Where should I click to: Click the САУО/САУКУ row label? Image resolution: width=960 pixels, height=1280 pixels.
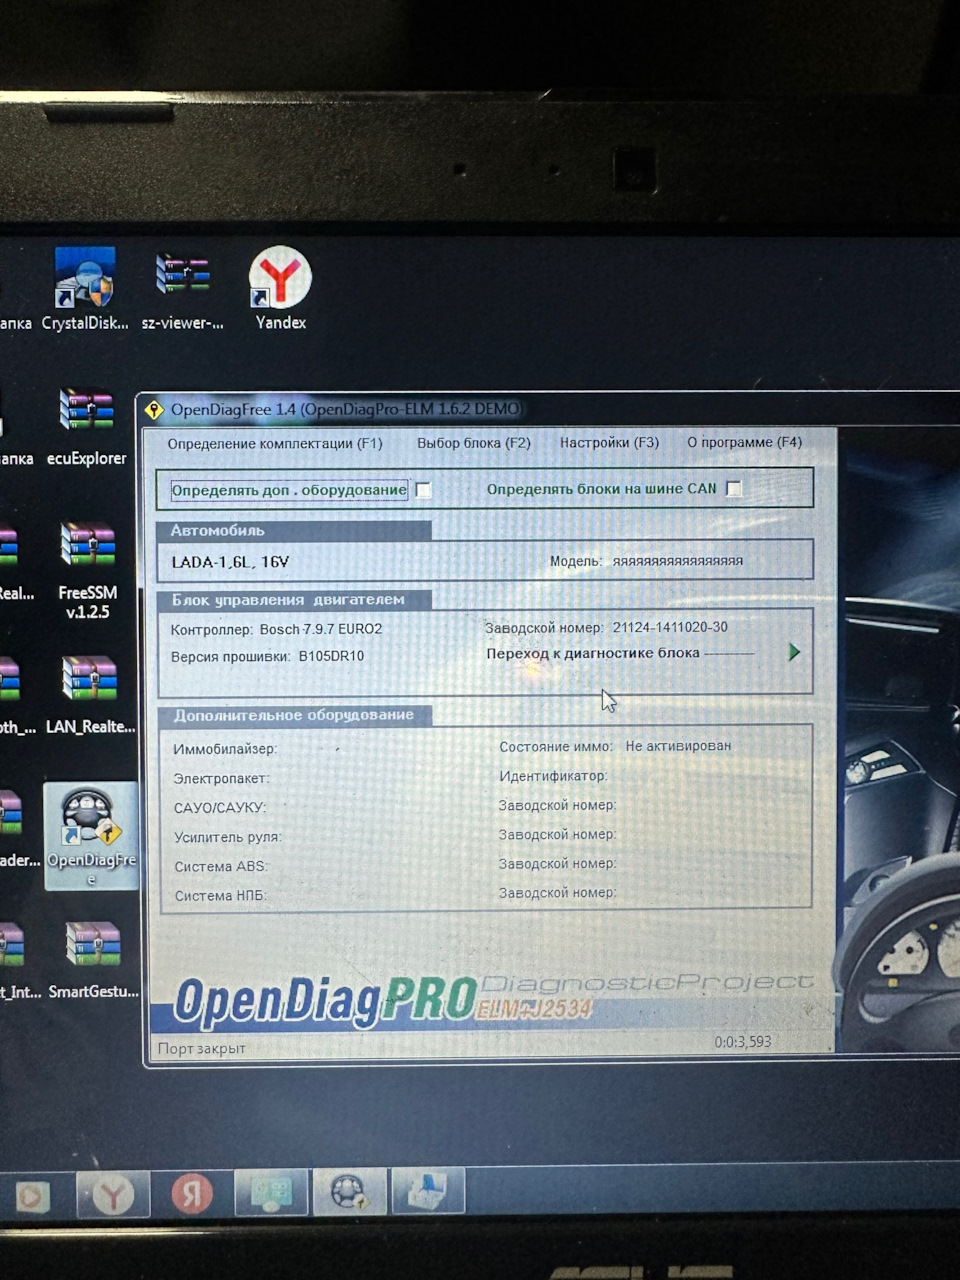click(220, 807)
